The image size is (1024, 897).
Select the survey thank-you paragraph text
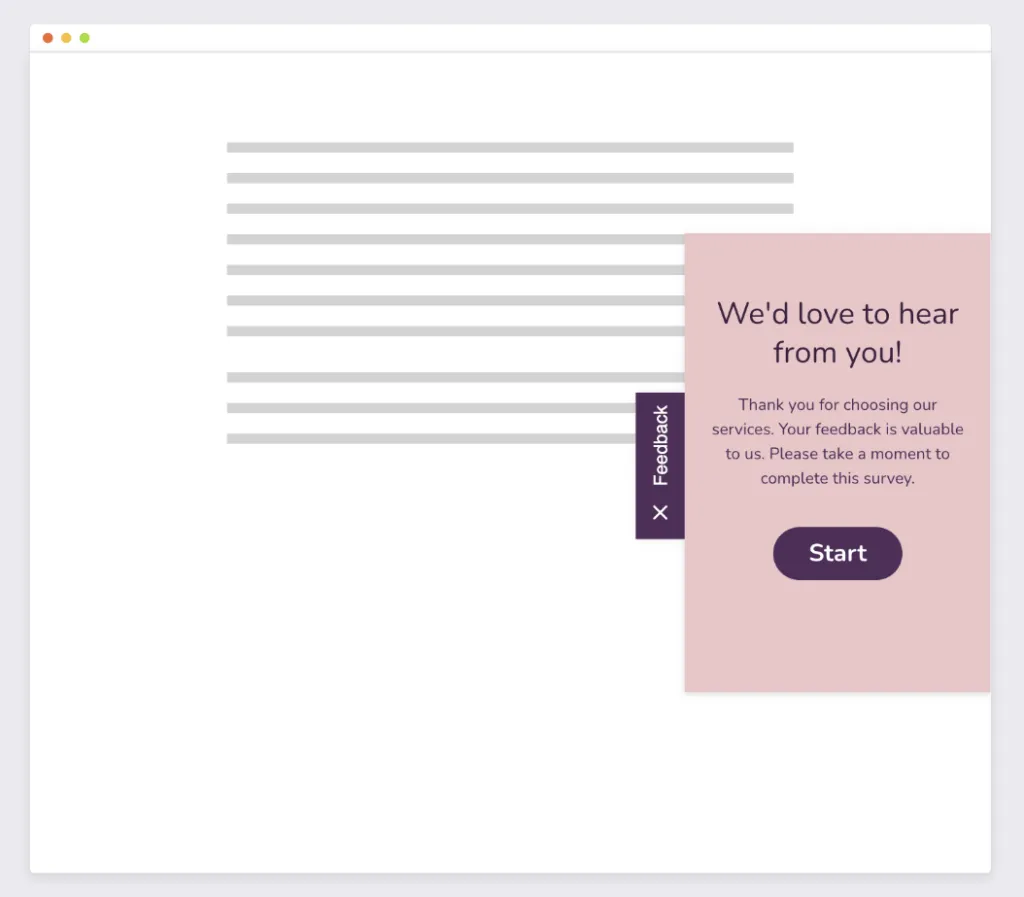[837, 441]
